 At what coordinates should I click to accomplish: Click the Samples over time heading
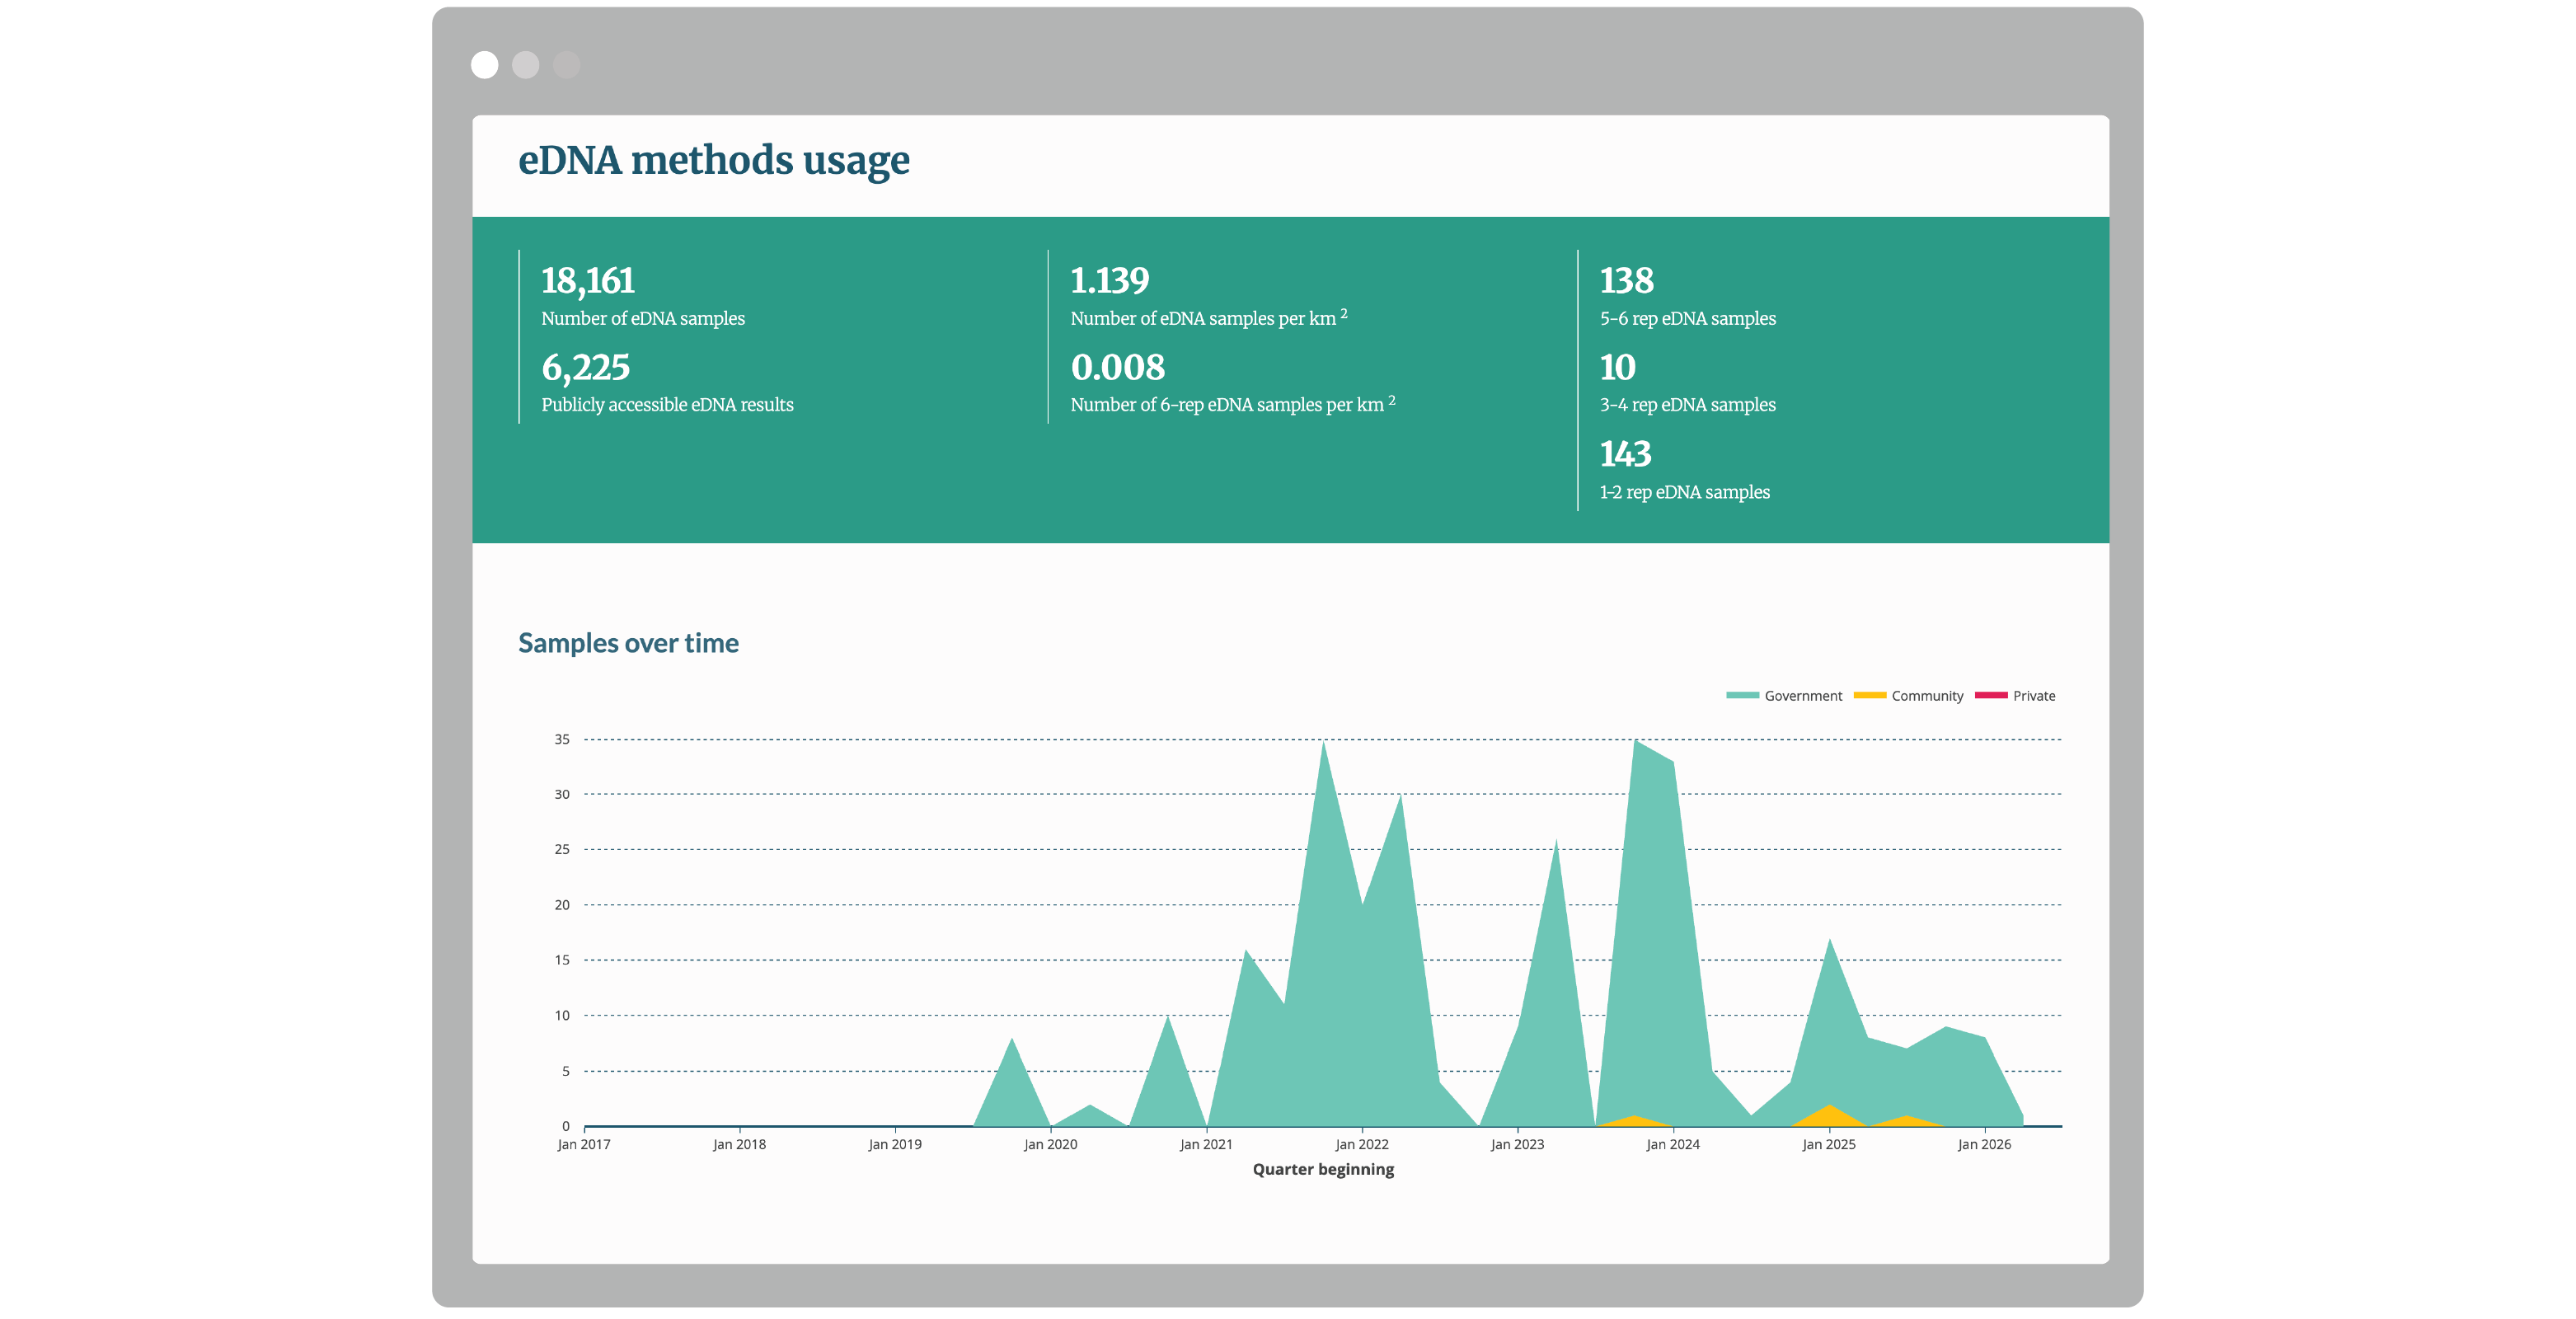point(628,643)
